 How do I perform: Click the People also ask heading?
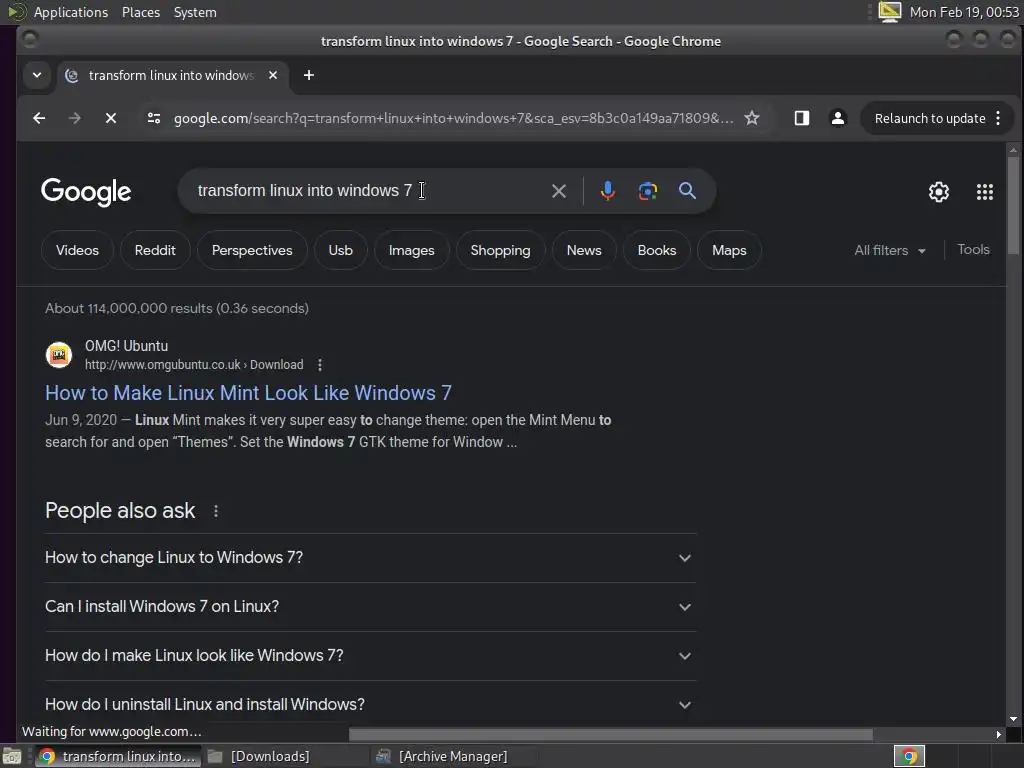click(x=120, y=511)
